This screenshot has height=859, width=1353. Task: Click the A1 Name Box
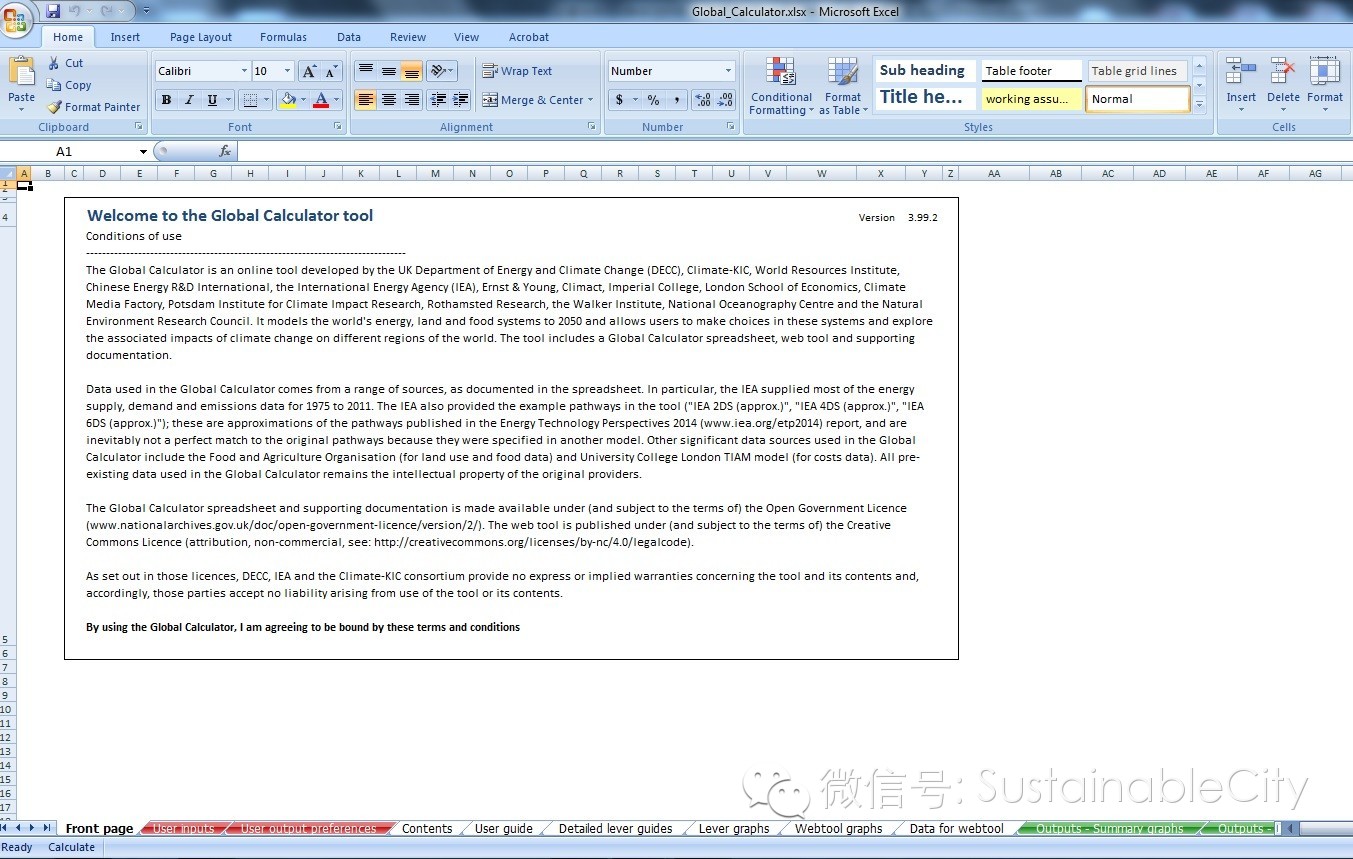pyautogui.click(x=70, y=151)
